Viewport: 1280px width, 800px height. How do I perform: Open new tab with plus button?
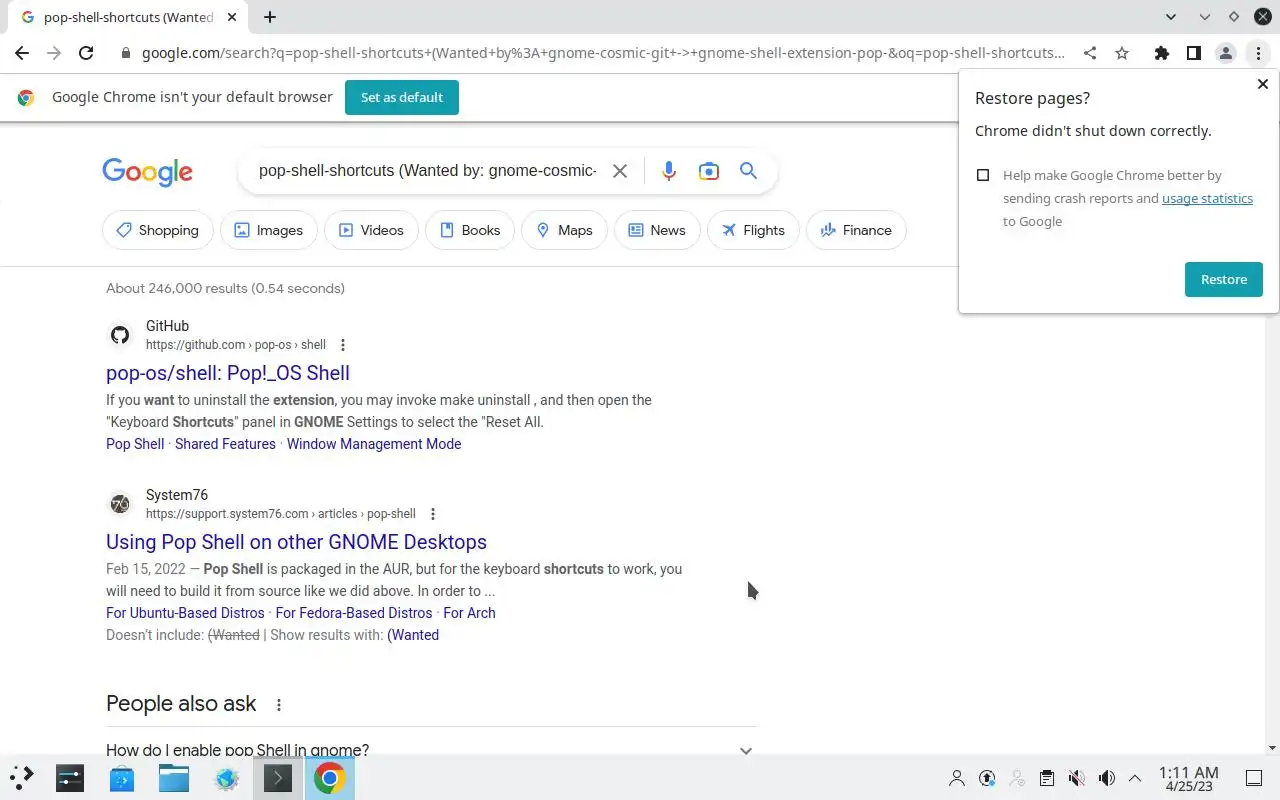pyautogui.click(x=270, y=17)
